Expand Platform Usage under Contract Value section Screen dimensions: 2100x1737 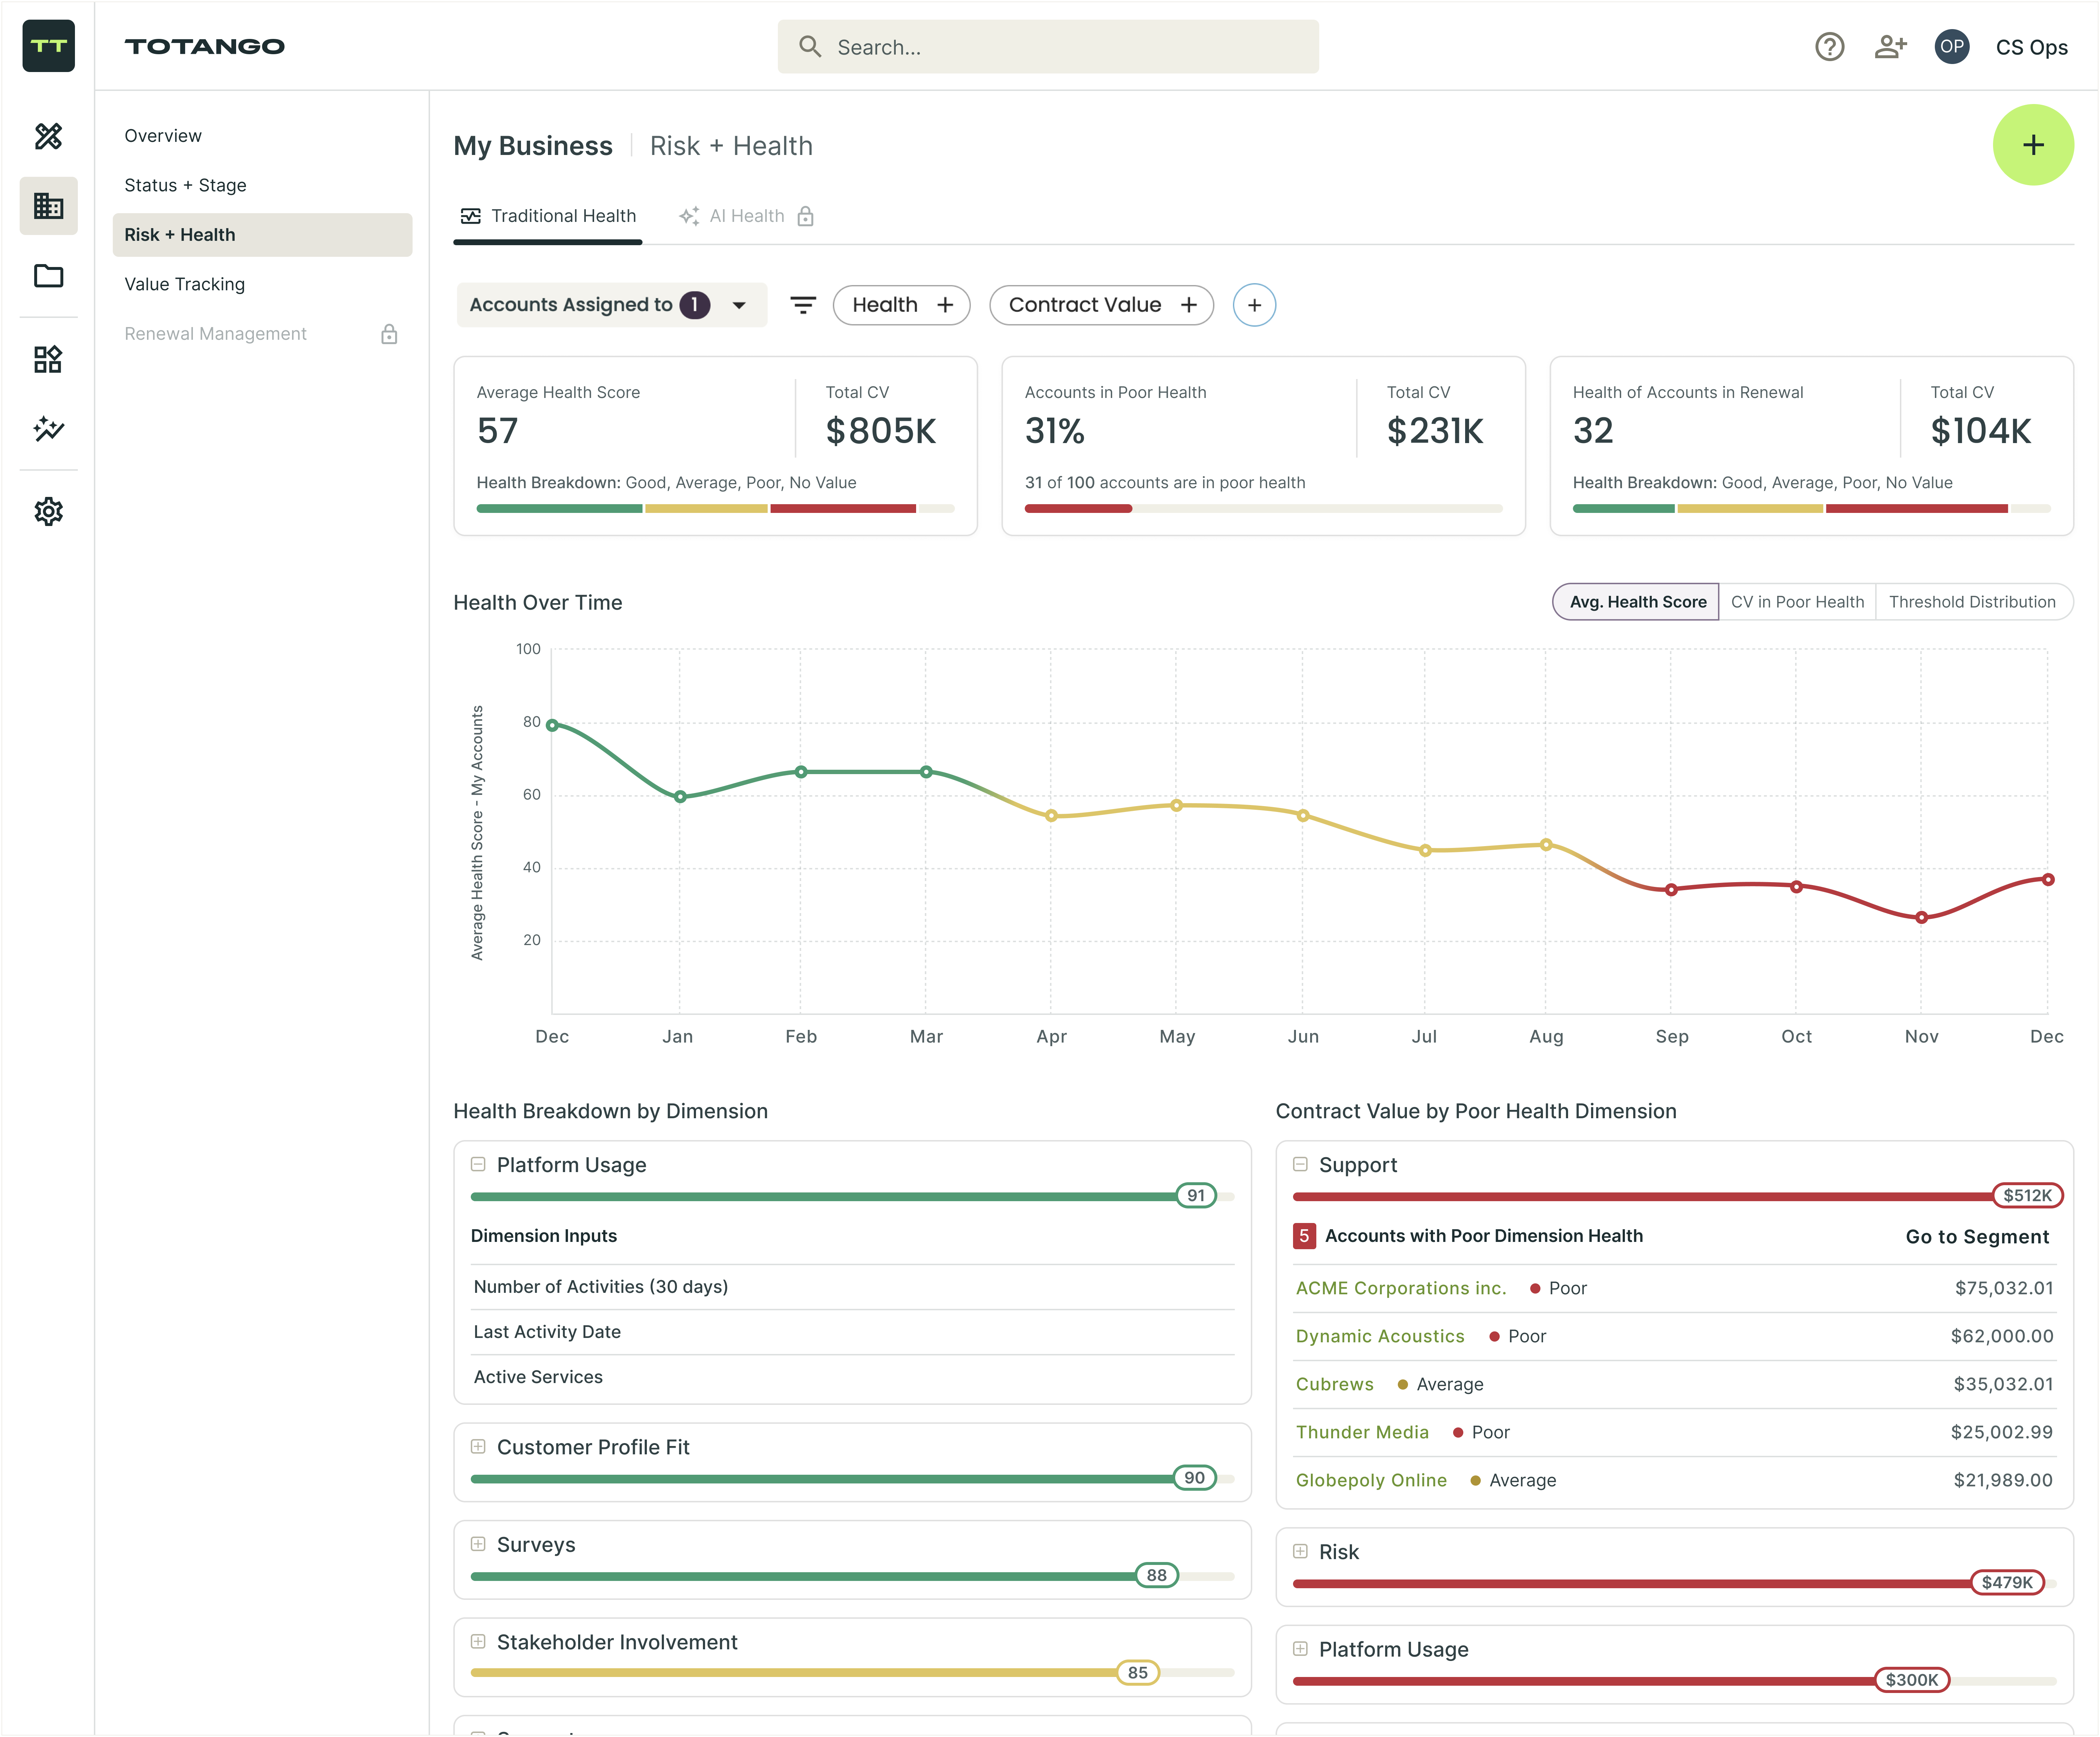tap(1300, 1649)
